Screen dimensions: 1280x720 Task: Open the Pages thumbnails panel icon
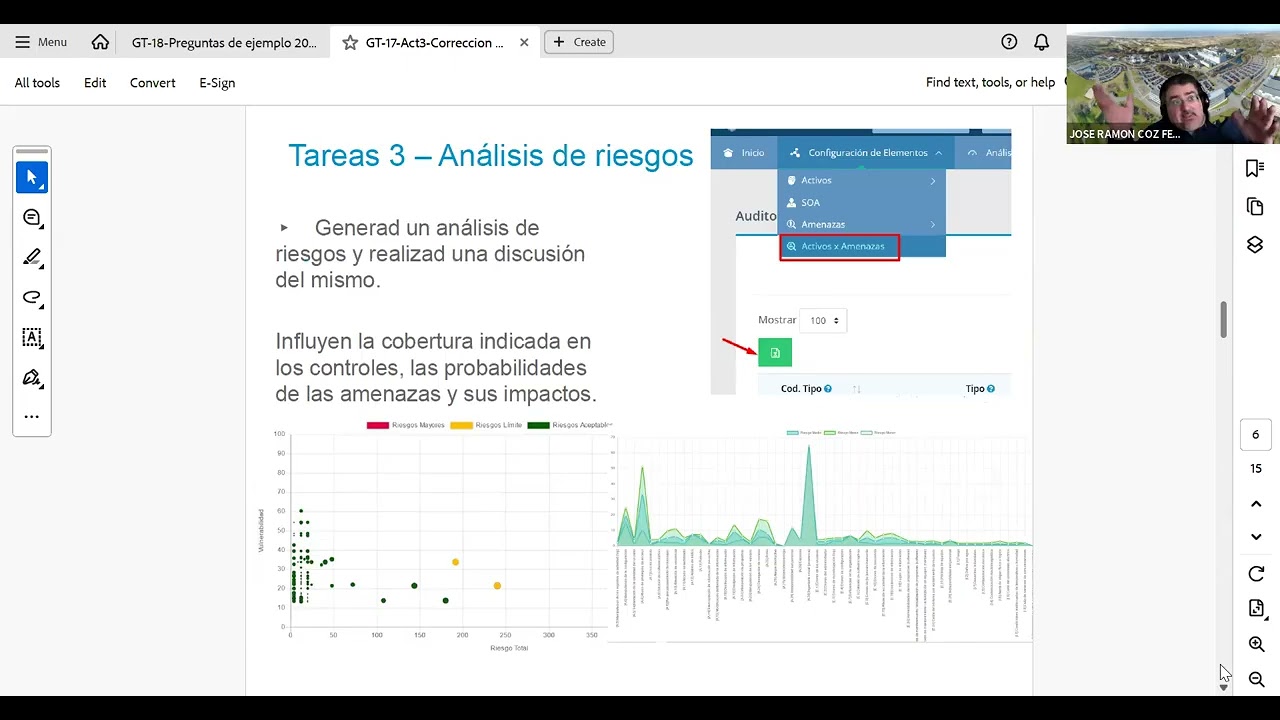[1255, 207]
